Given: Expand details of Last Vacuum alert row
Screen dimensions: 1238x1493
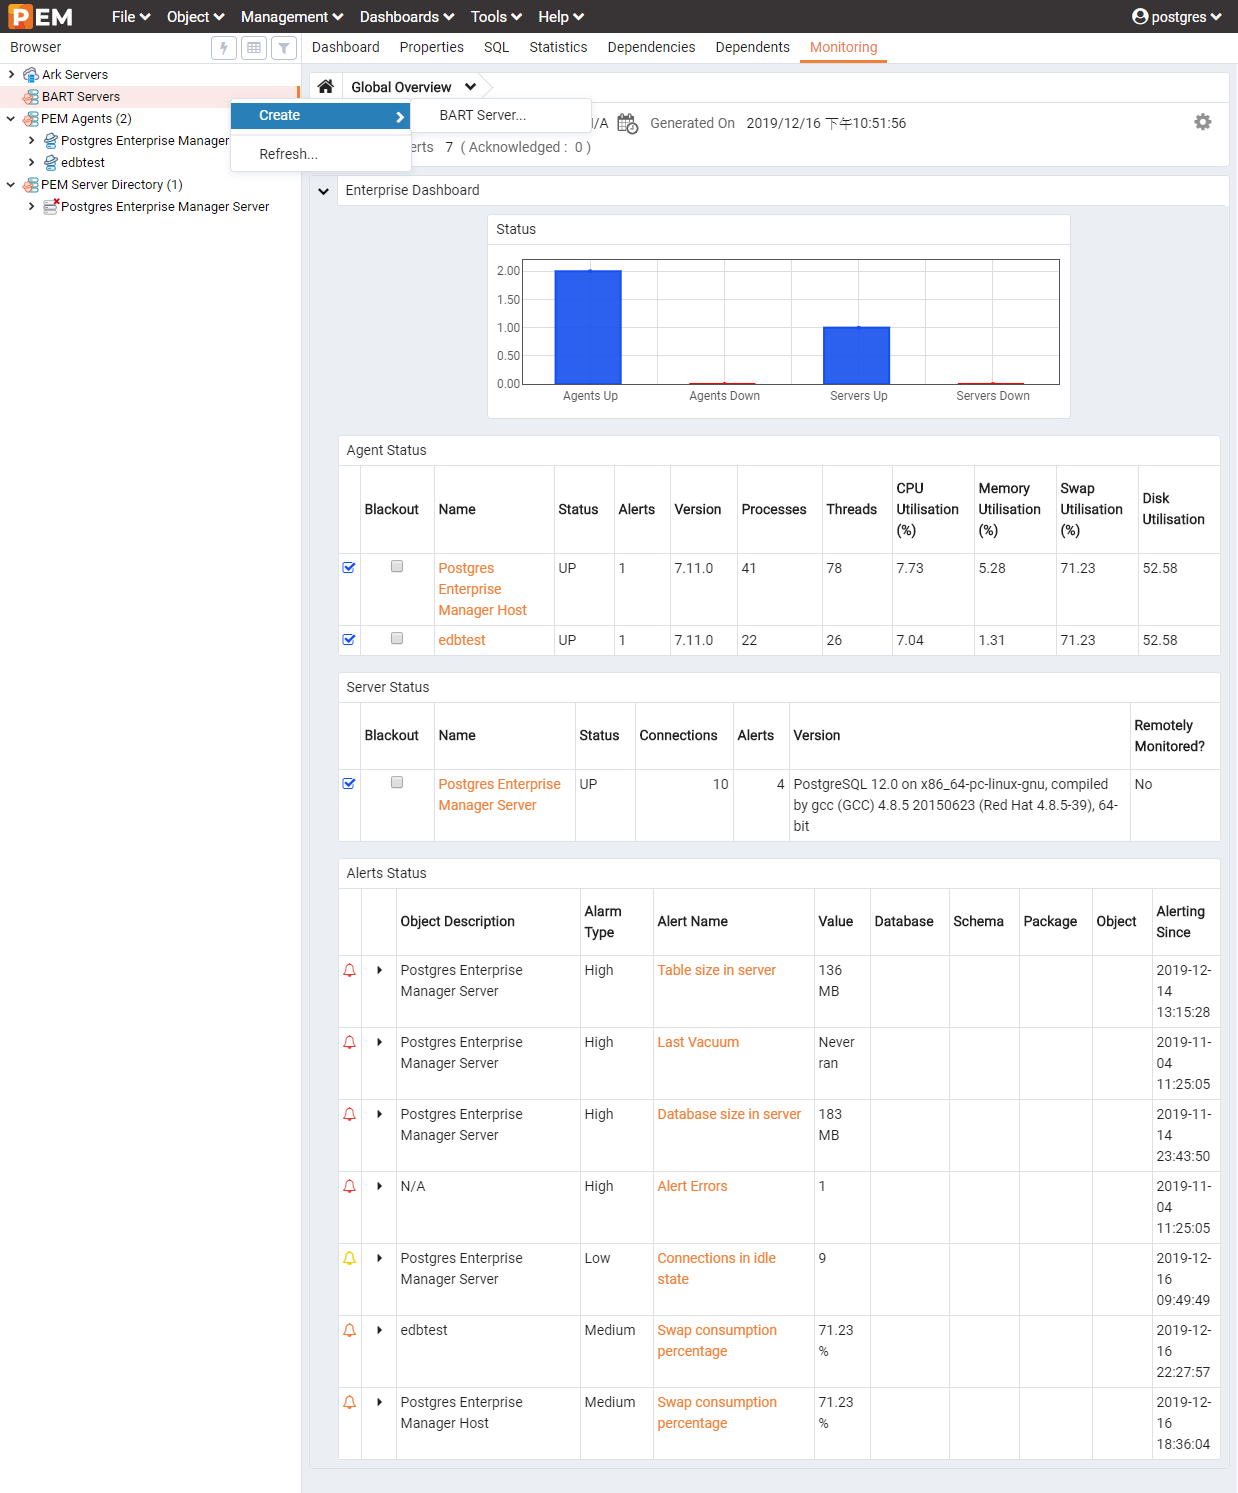Looking at the screenshot, I should pos(380,1042).
